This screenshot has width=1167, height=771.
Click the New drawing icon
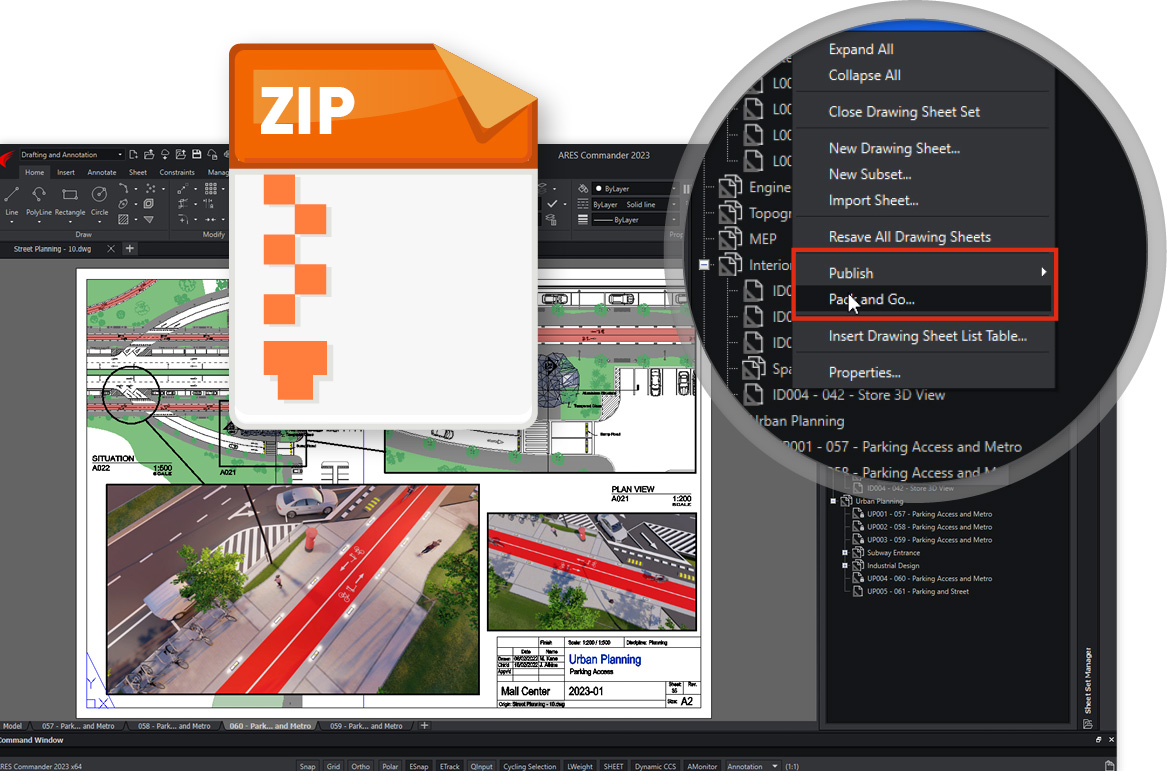(133, 155)
